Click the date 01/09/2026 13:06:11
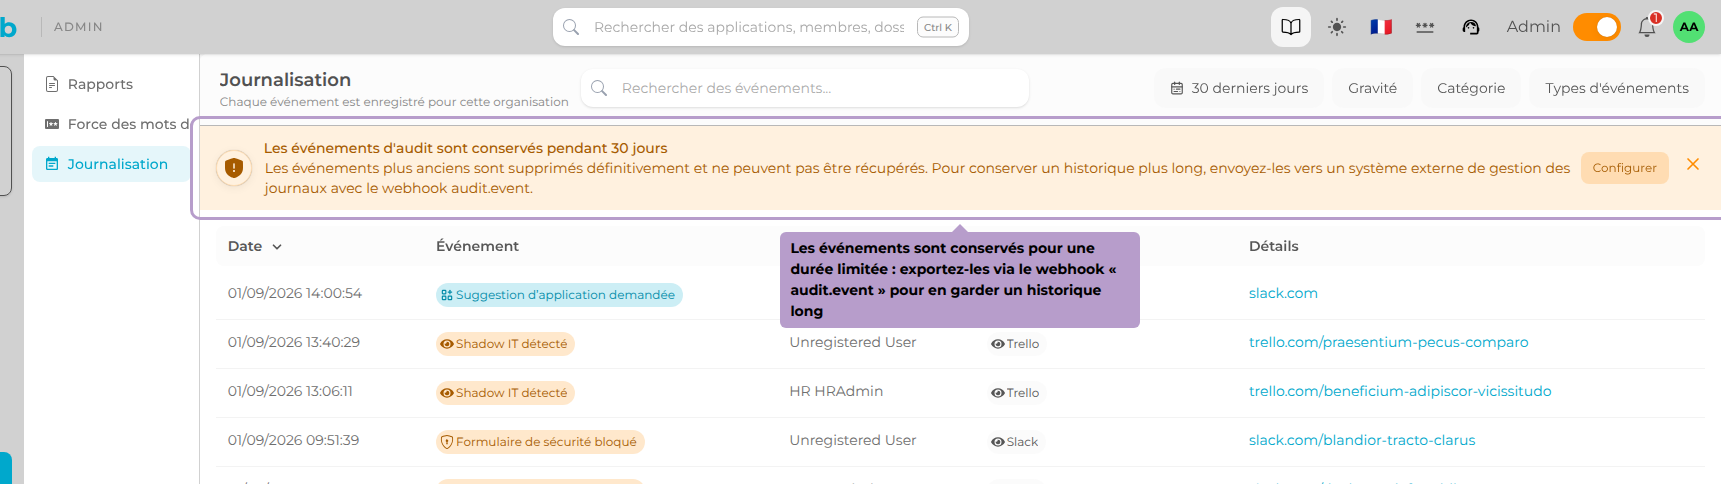The height and width of the screenshot is (484, 1721). click(290, 391)
